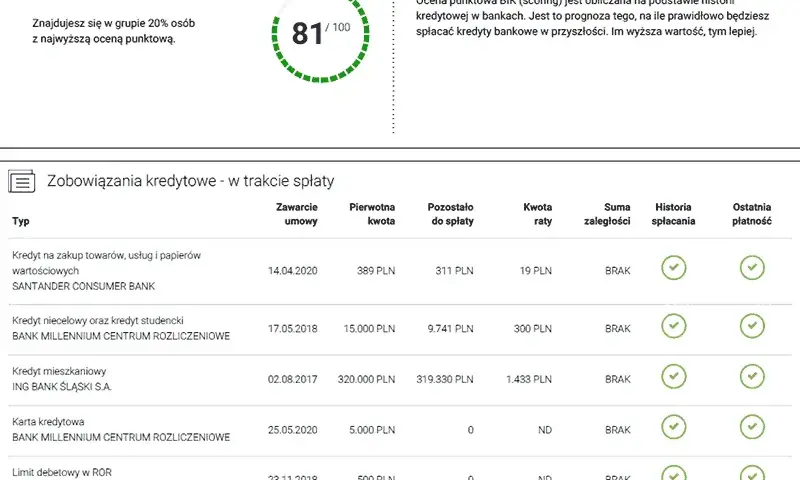
Task: Click the amount 320.000 PLN
Action: point(366,380)
